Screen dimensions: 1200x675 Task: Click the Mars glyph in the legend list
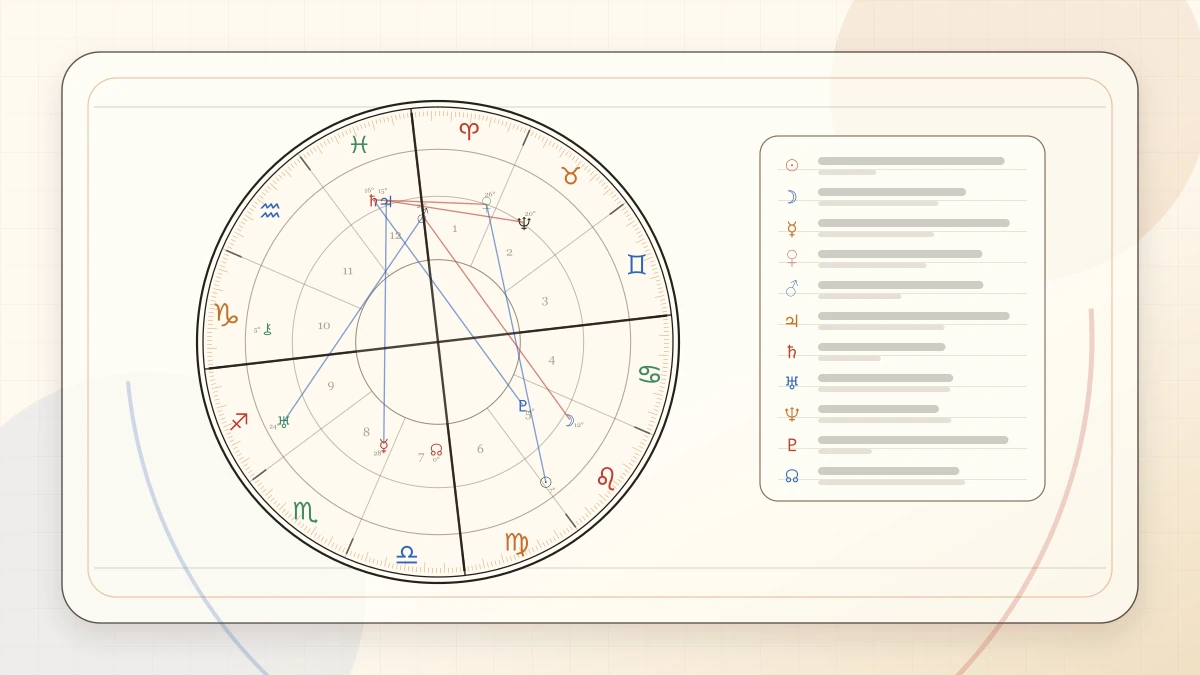point(792,289)
